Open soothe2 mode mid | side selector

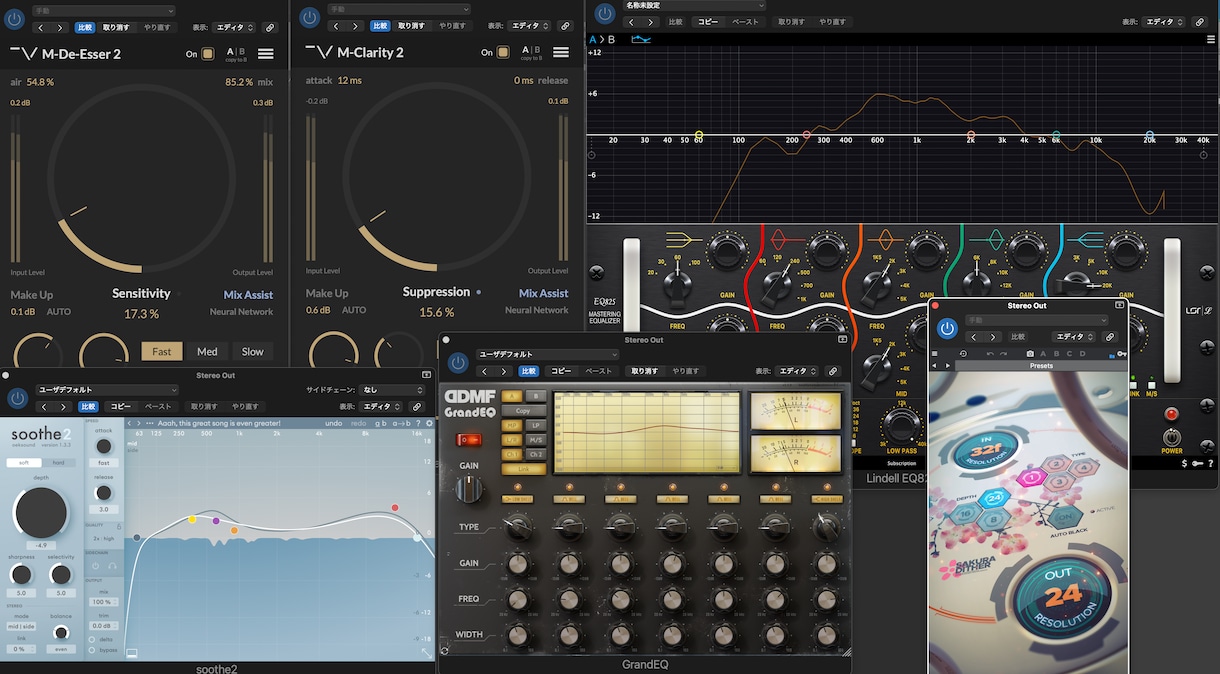22,626
